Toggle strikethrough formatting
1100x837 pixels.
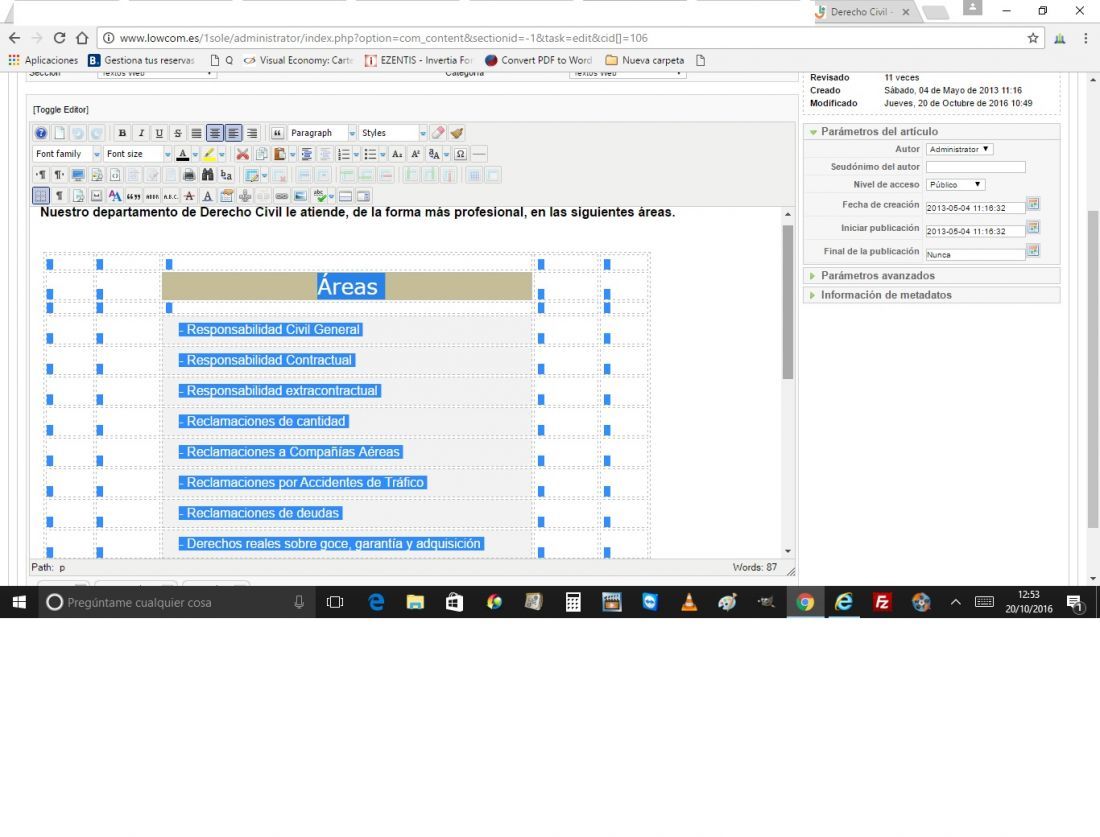click(178, 133)
